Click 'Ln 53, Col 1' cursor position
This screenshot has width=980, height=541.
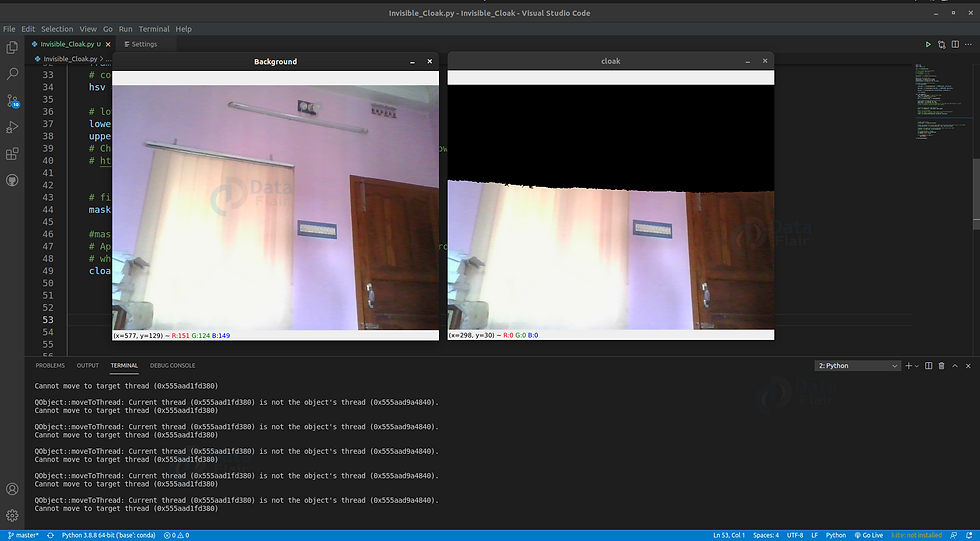tap(729, 535)
